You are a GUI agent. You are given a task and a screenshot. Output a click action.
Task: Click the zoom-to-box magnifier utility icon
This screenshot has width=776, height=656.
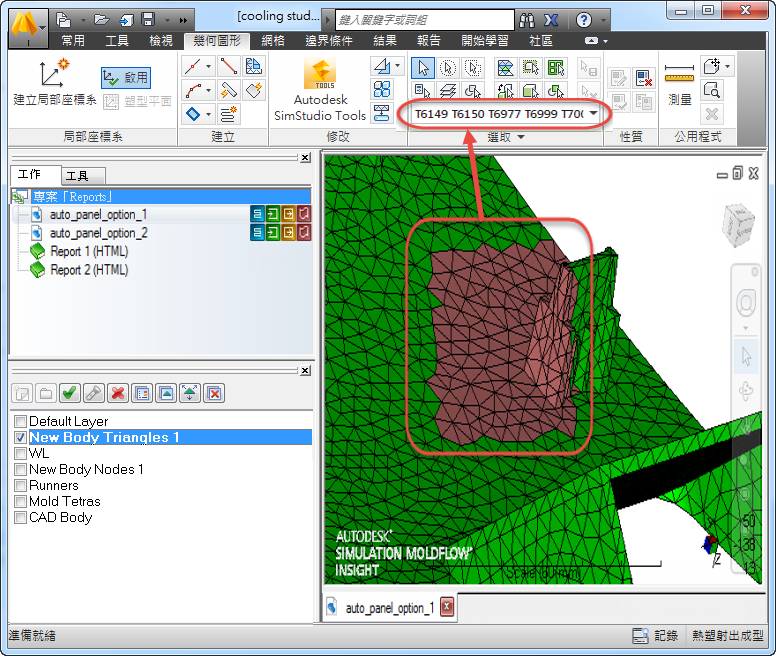pyautogui.click(x=712, y=90)
